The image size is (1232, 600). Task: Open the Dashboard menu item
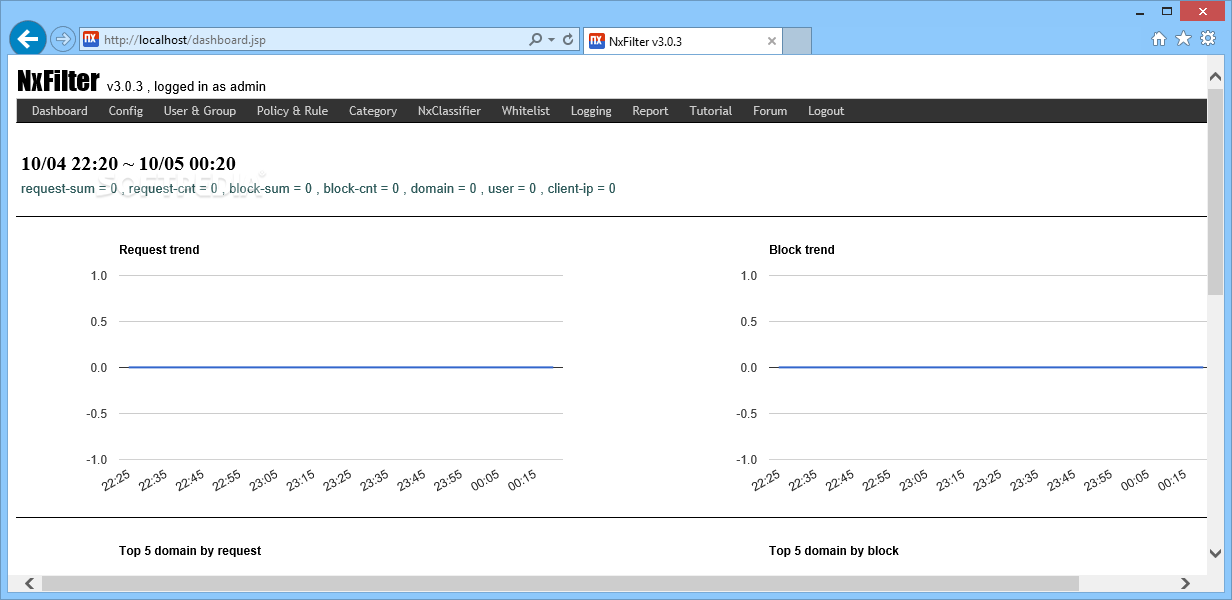(59, 111)
